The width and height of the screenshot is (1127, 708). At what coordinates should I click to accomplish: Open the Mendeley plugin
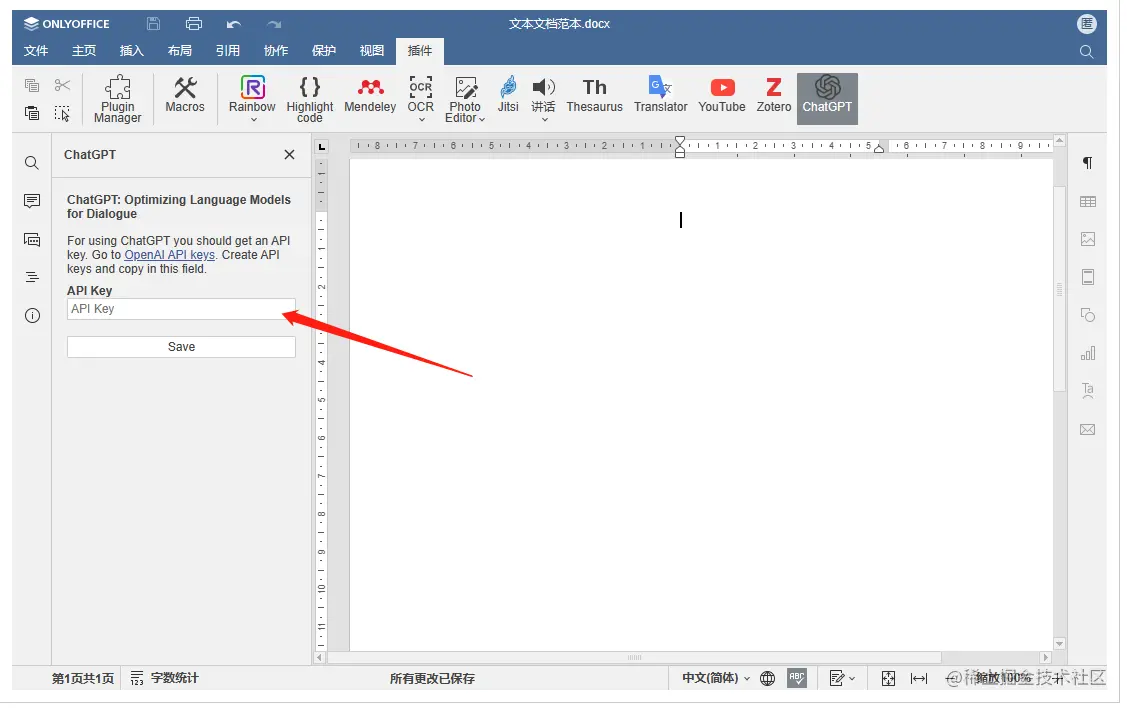(x=370, y=96)
